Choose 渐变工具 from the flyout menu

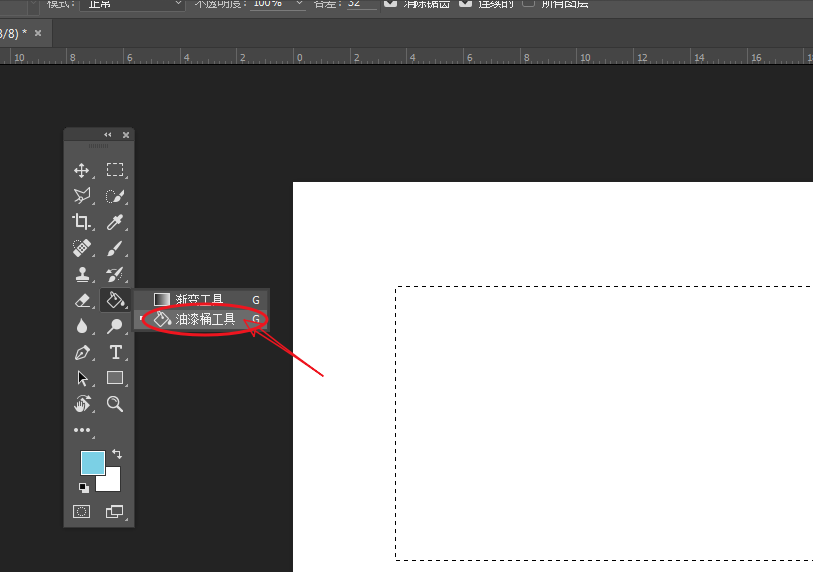(200, 299)
